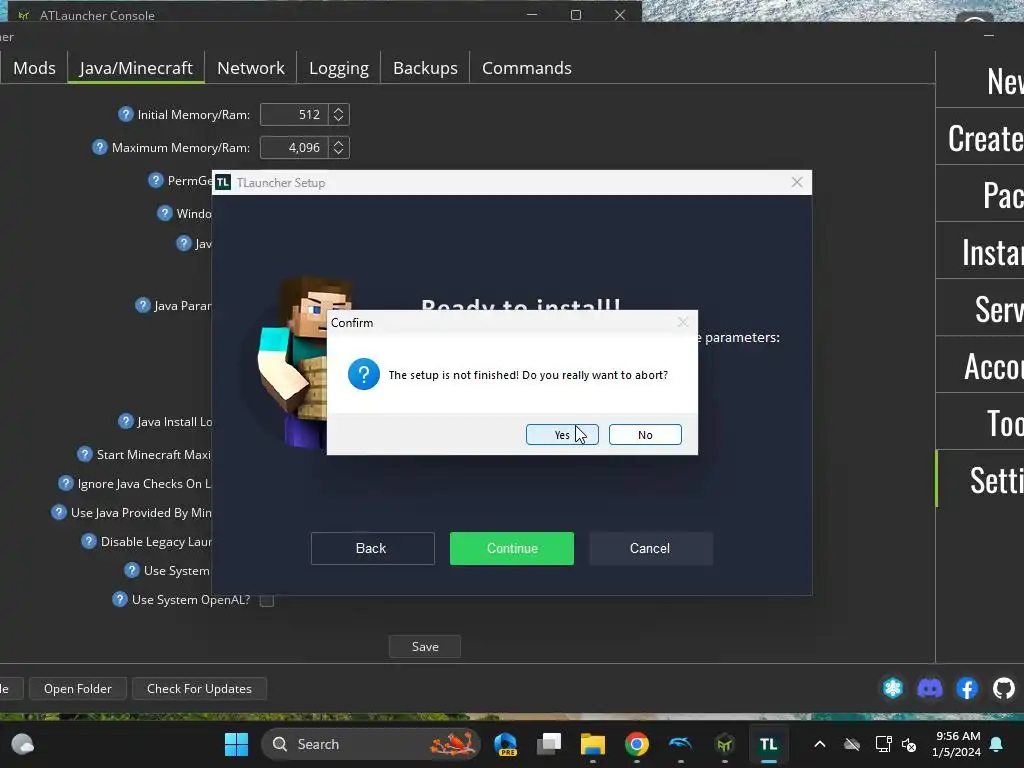Open Accounts in ATLauncher sidebar
The image size is (1024, 768).
pos(980,366)
